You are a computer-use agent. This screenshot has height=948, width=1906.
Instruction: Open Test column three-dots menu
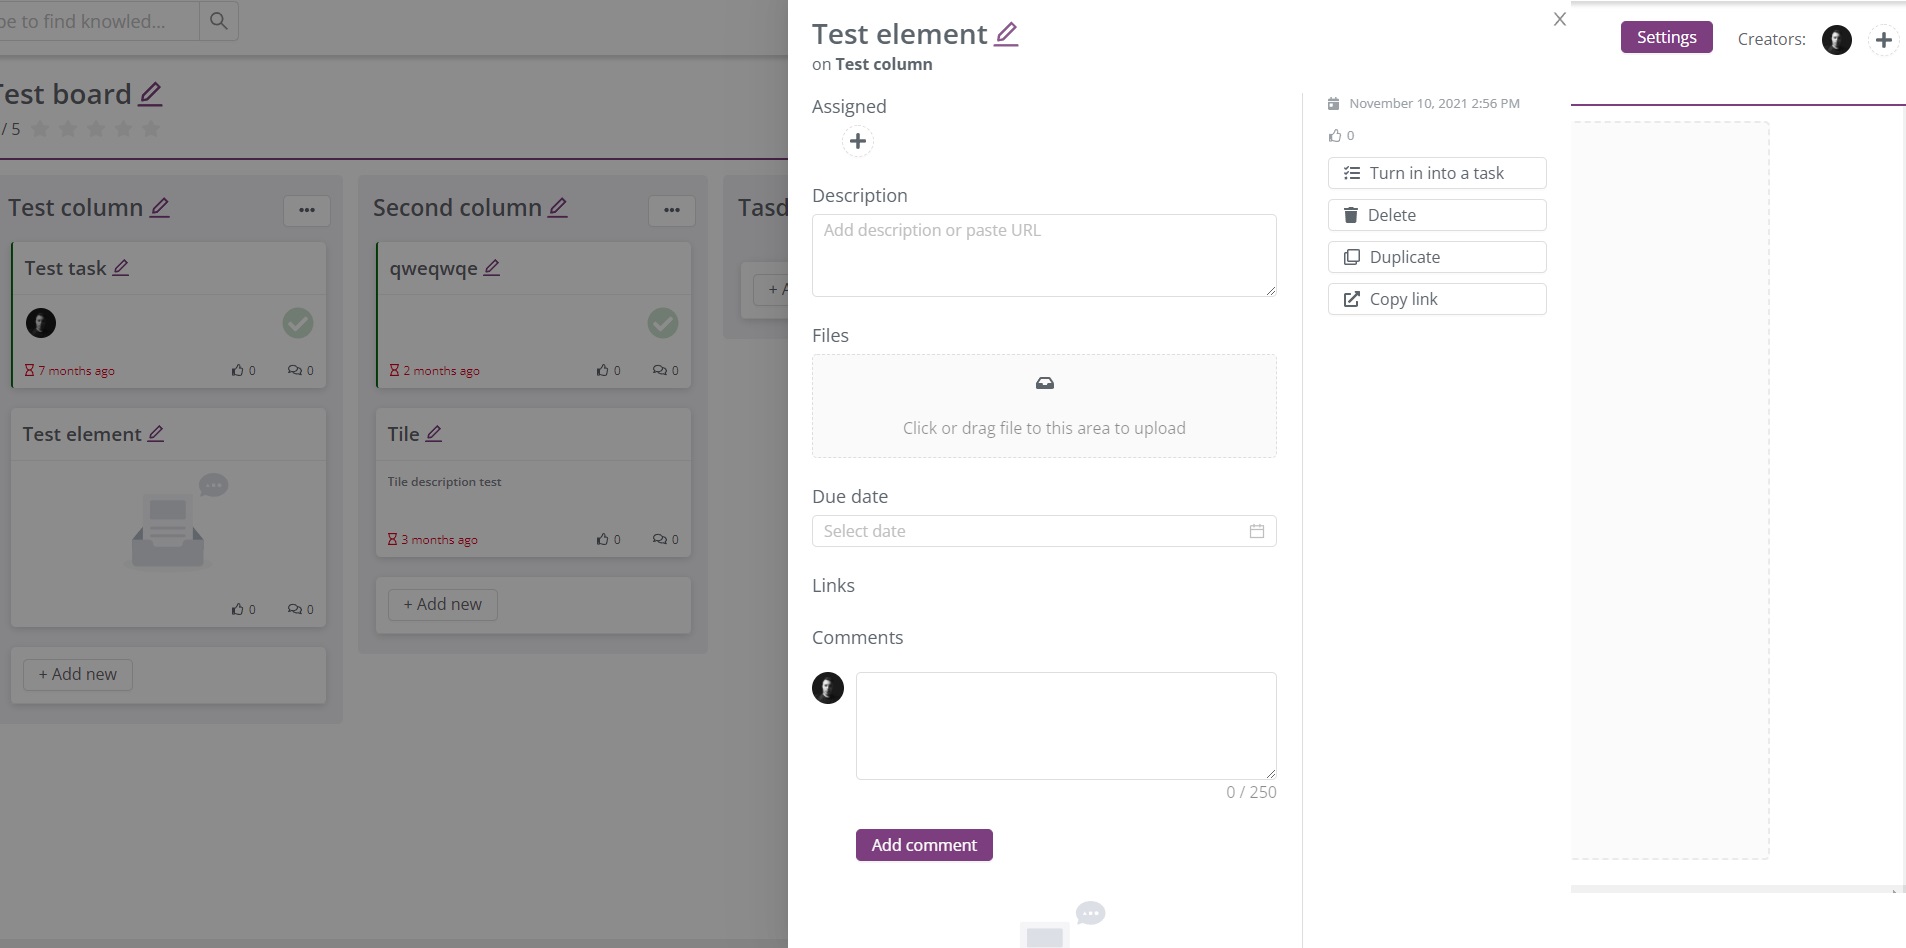(307, 210)
